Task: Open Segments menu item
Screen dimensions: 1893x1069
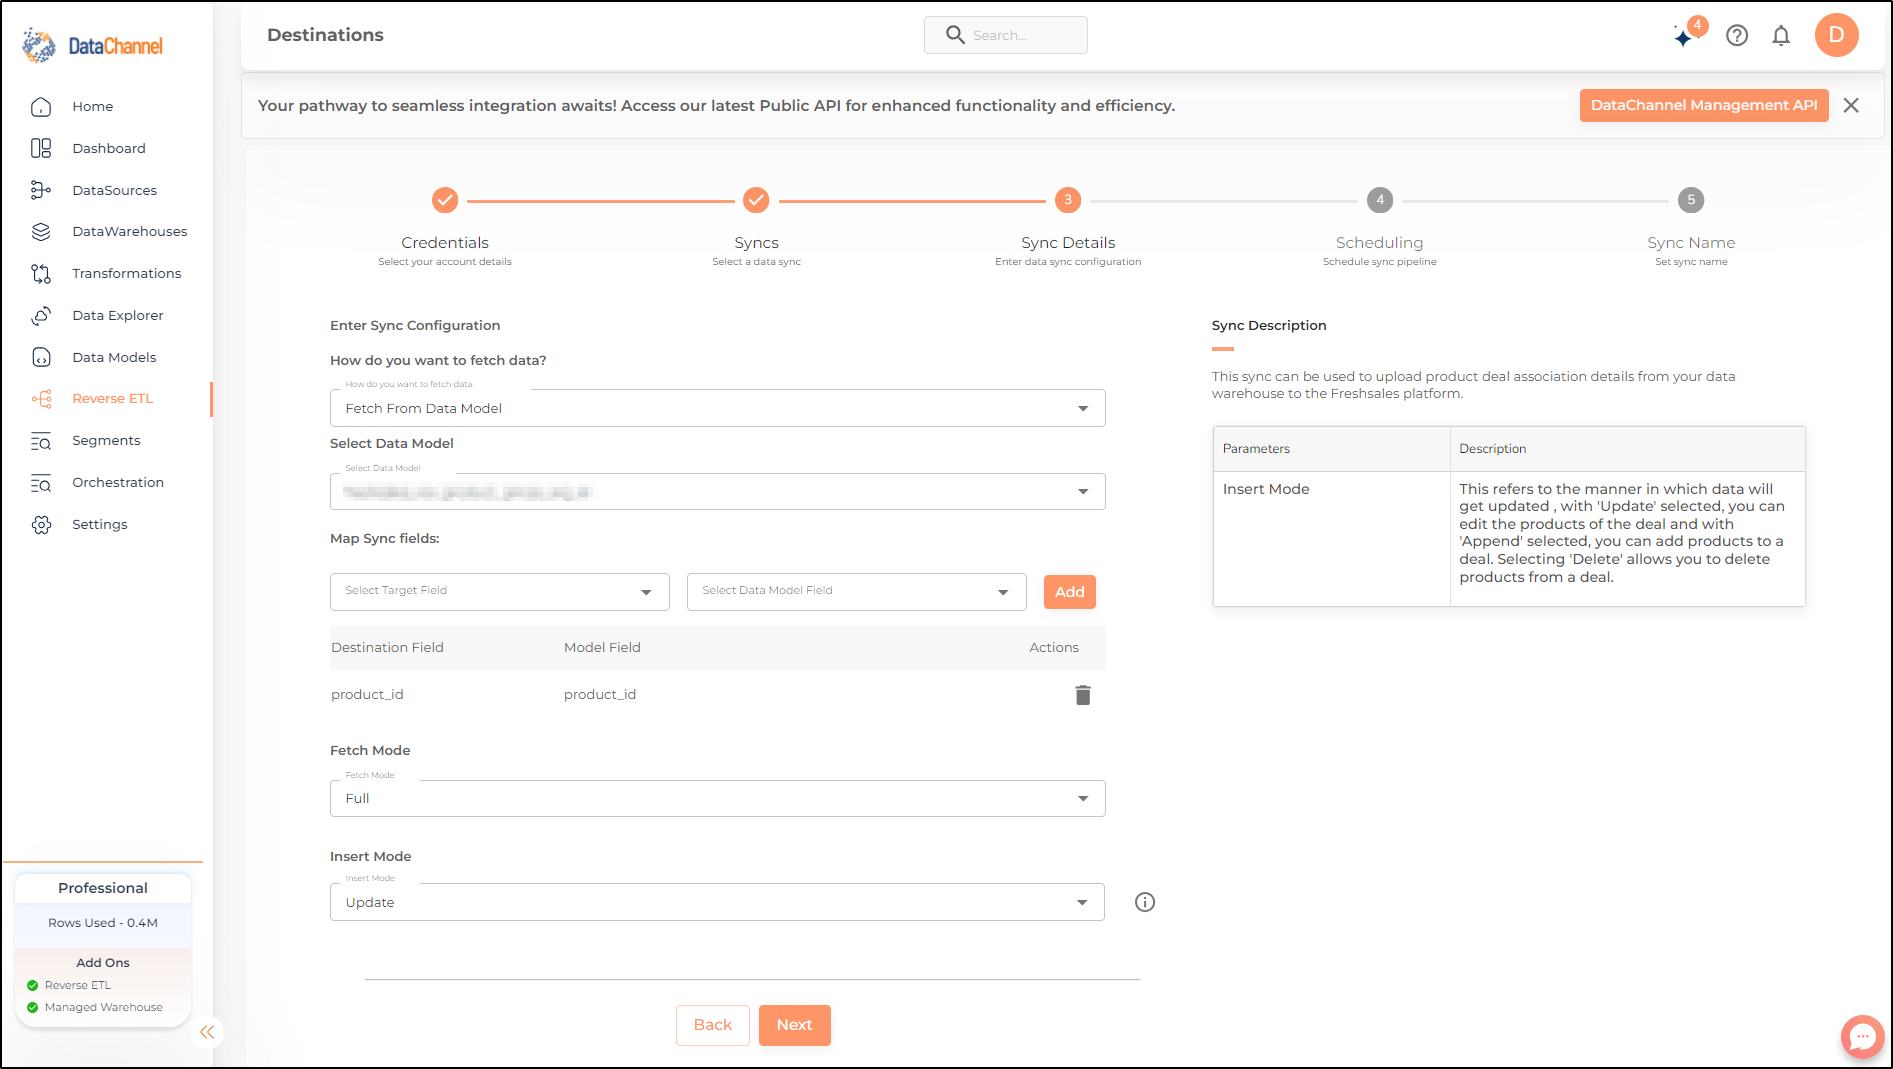Action: [x=106, y=441]
